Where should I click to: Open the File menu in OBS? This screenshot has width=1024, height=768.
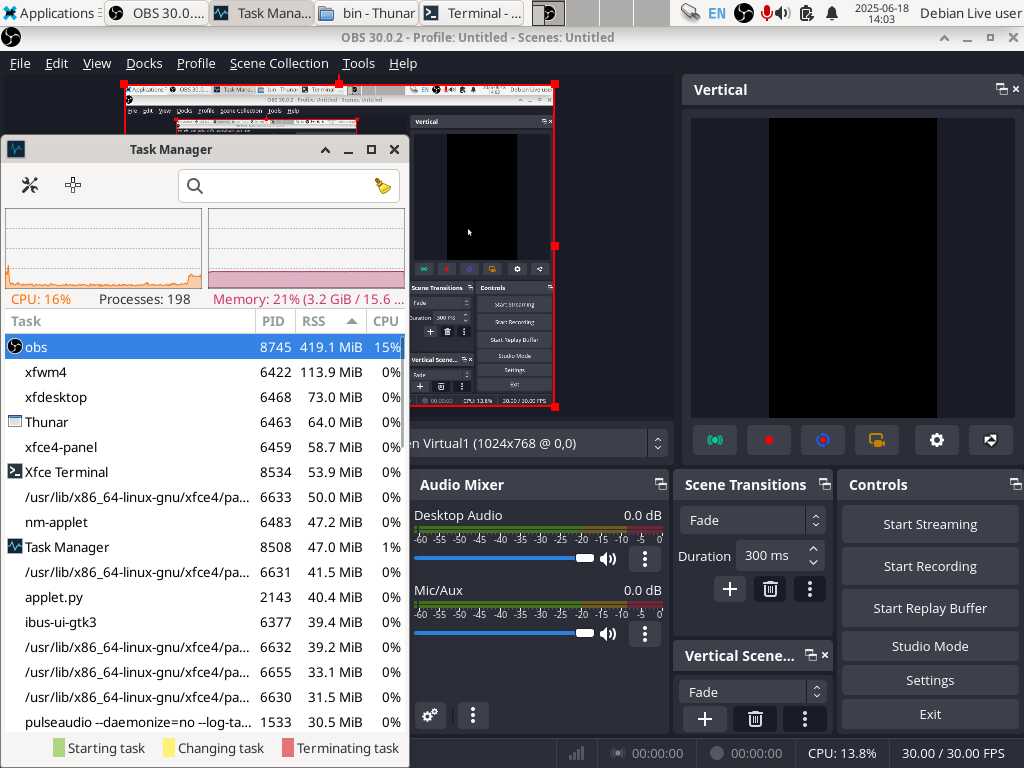coord(20,63)
